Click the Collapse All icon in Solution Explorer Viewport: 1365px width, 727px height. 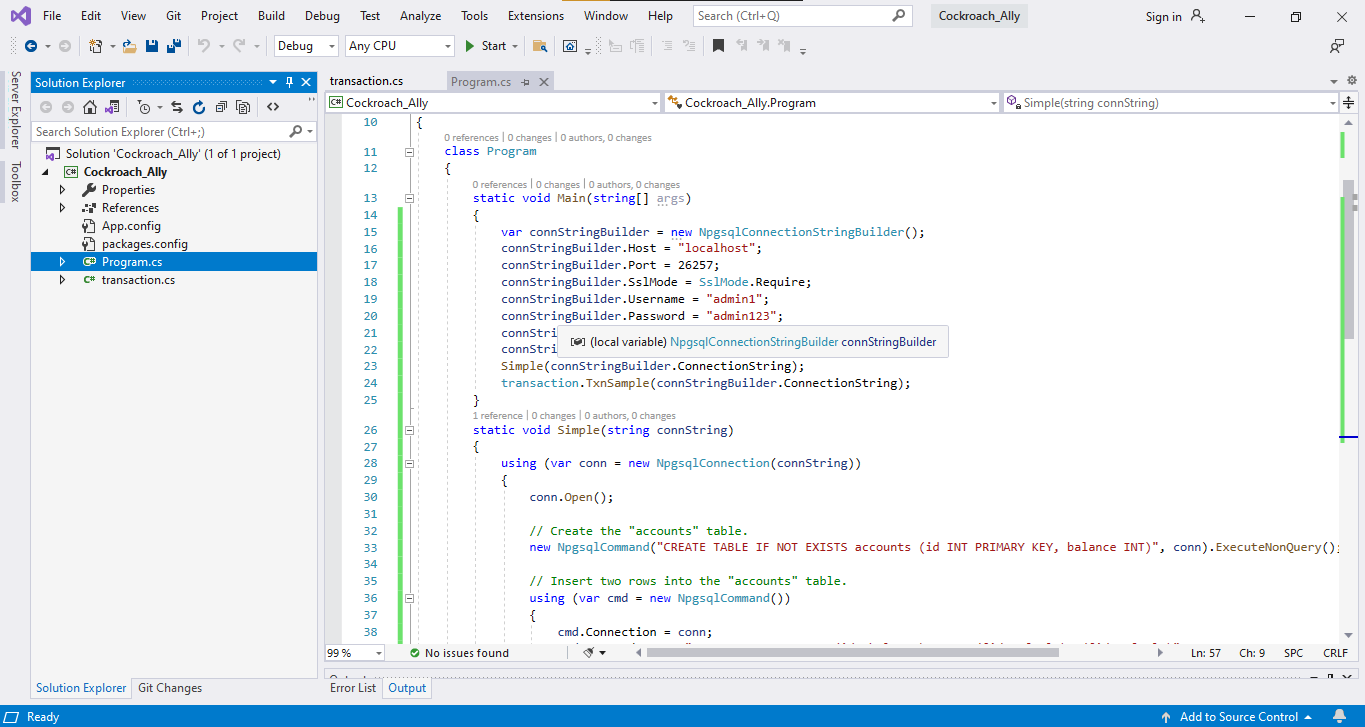220,107
